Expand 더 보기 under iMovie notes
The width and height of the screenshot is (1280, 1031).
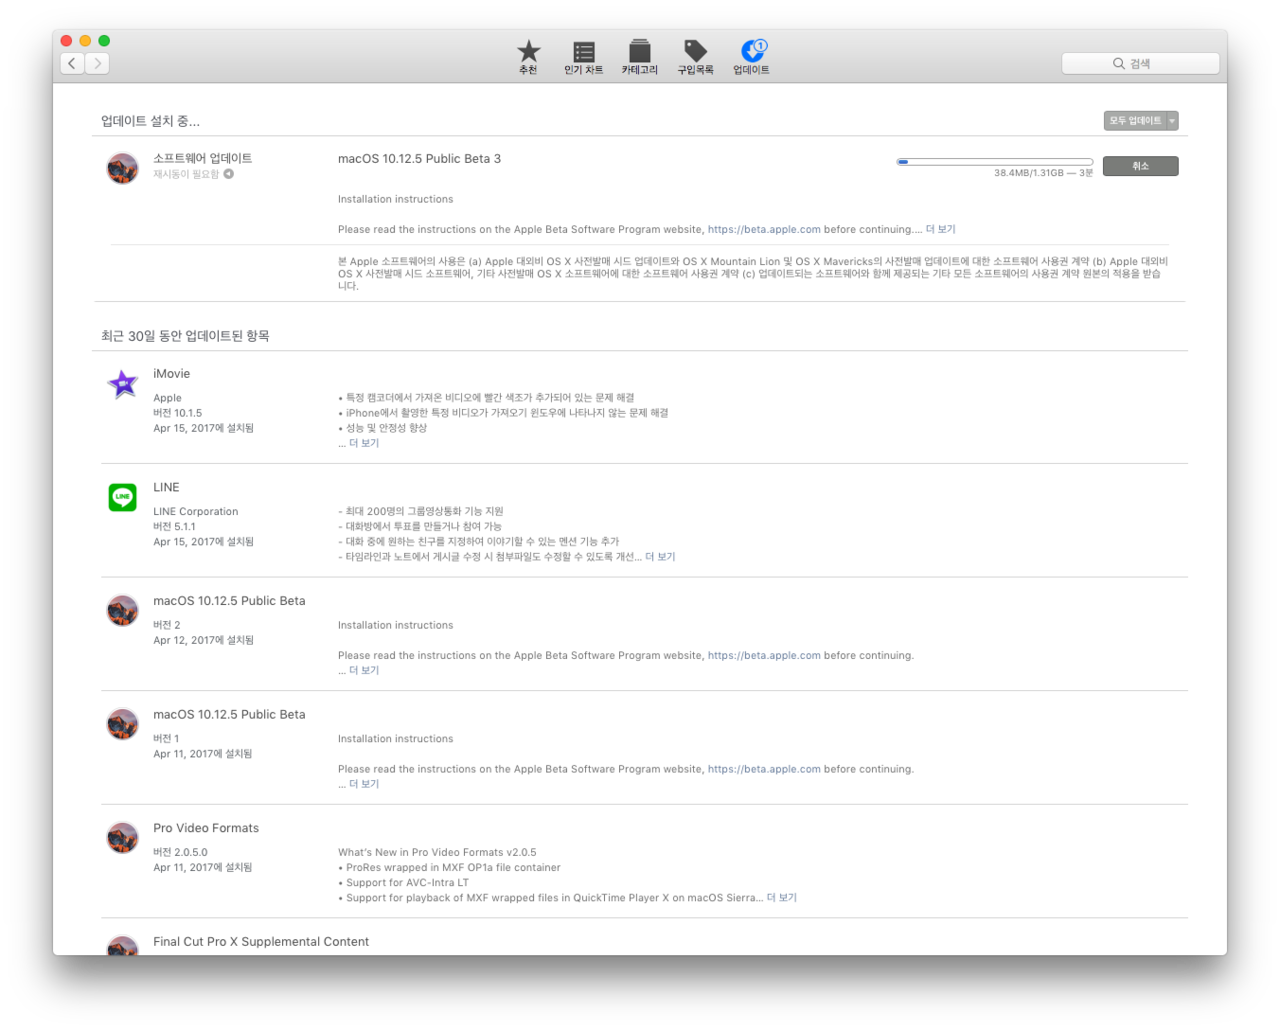(x=364, y=443)
